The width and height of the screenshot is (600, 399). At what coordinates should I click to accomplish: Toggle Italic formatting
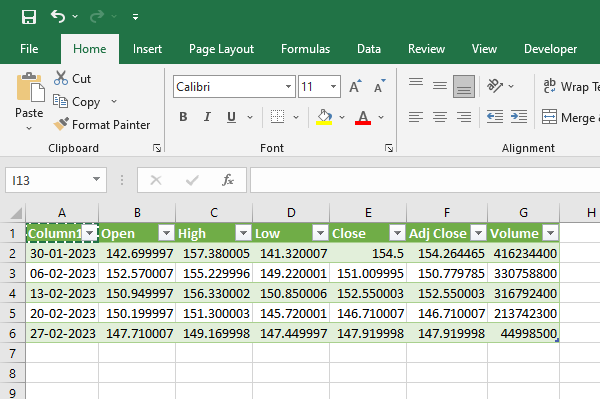(x=207, y=117)
